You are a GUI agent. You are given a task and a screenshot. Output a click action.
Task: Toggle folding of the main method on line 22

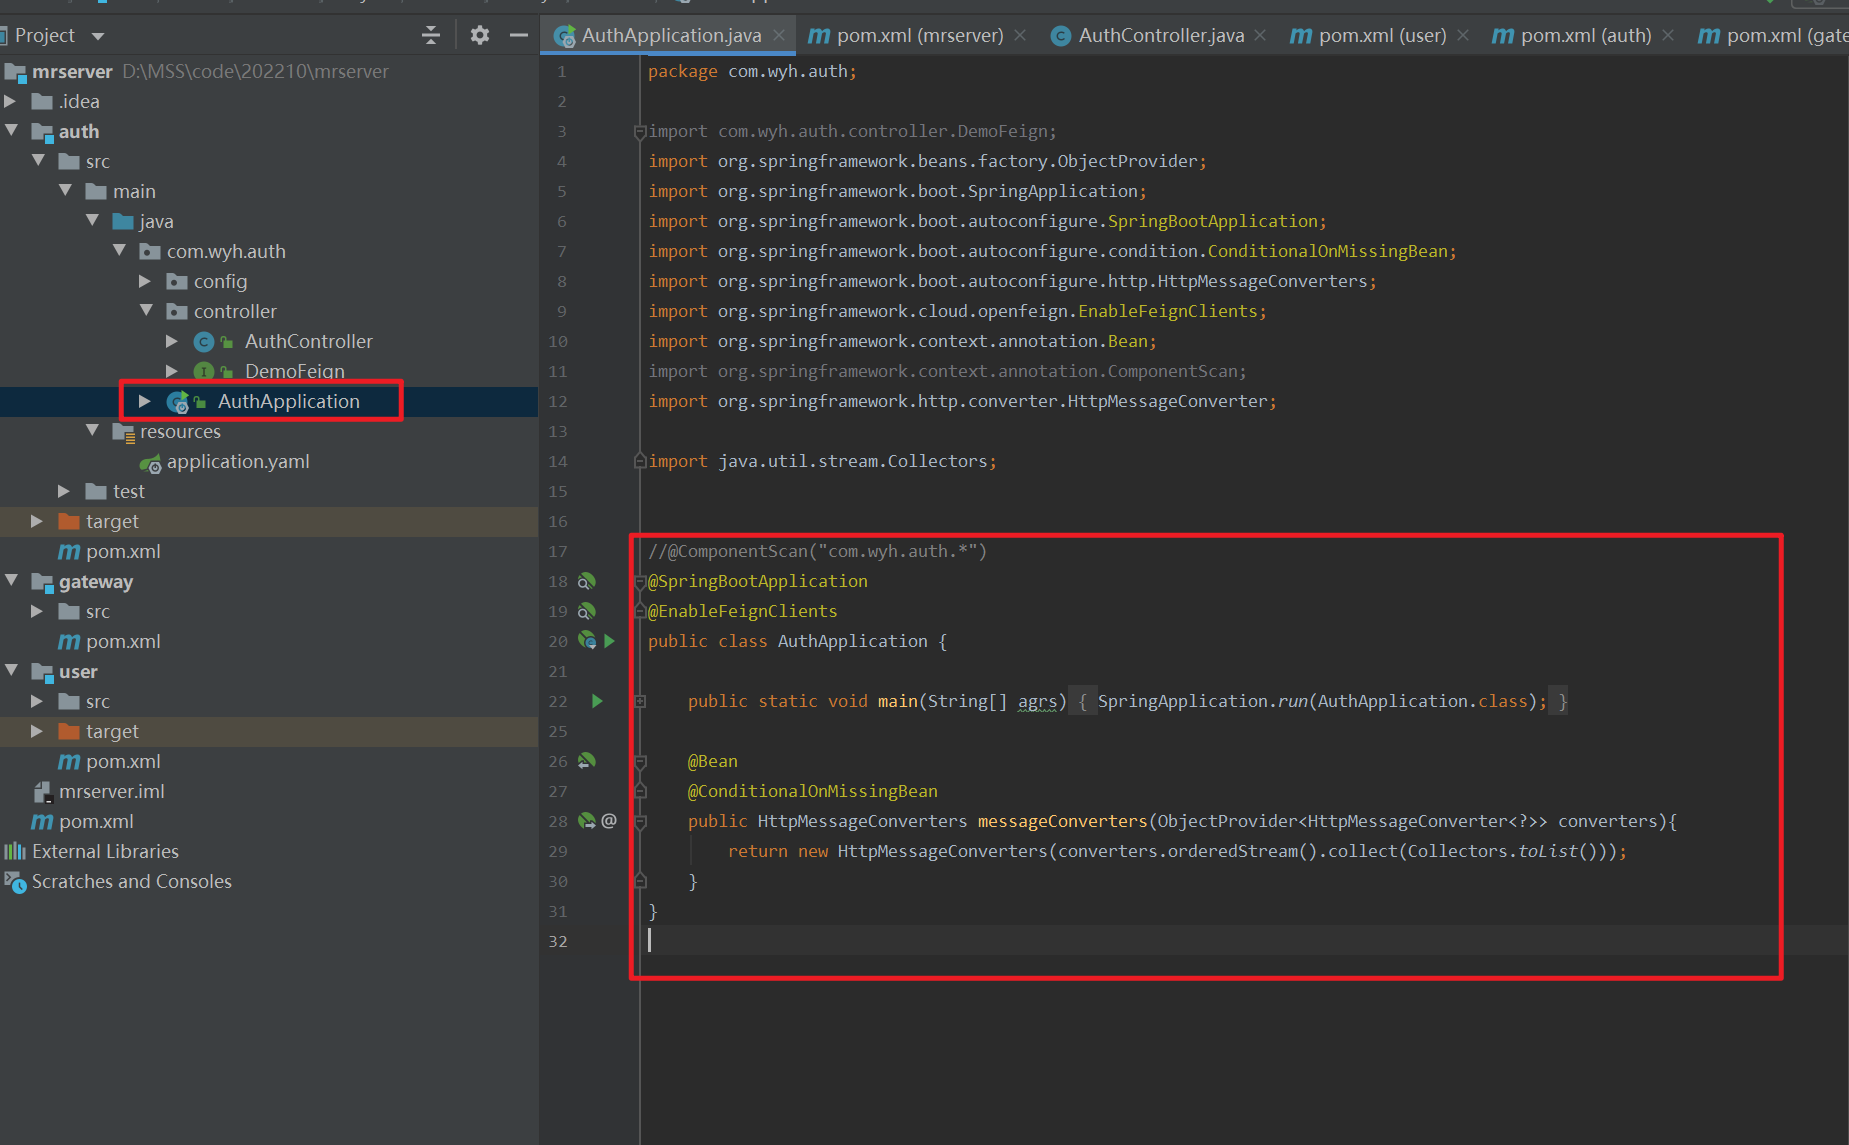(x=640, y=701)
